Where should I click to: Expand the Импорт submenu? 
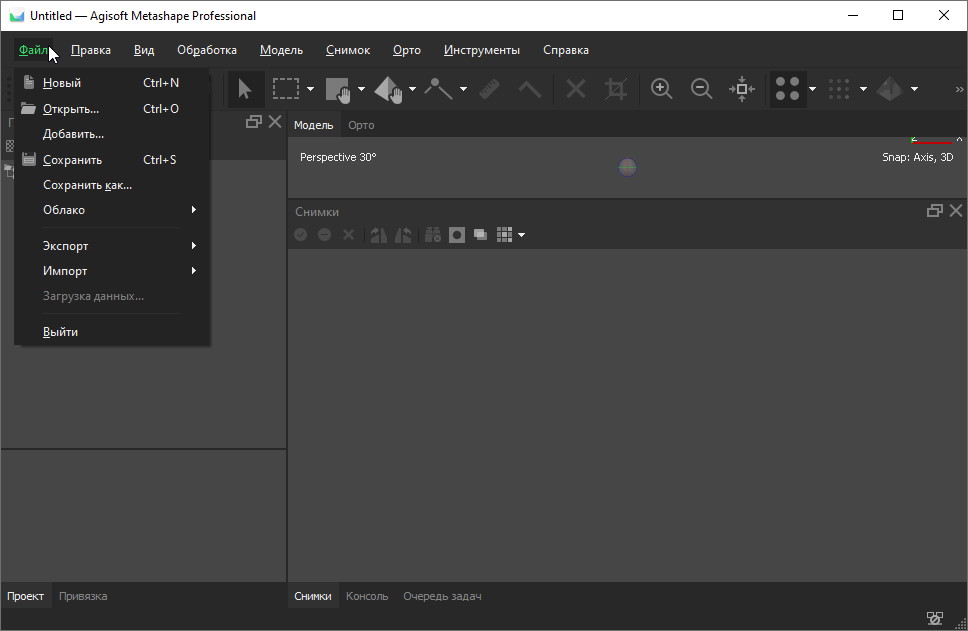click(112, 271)
